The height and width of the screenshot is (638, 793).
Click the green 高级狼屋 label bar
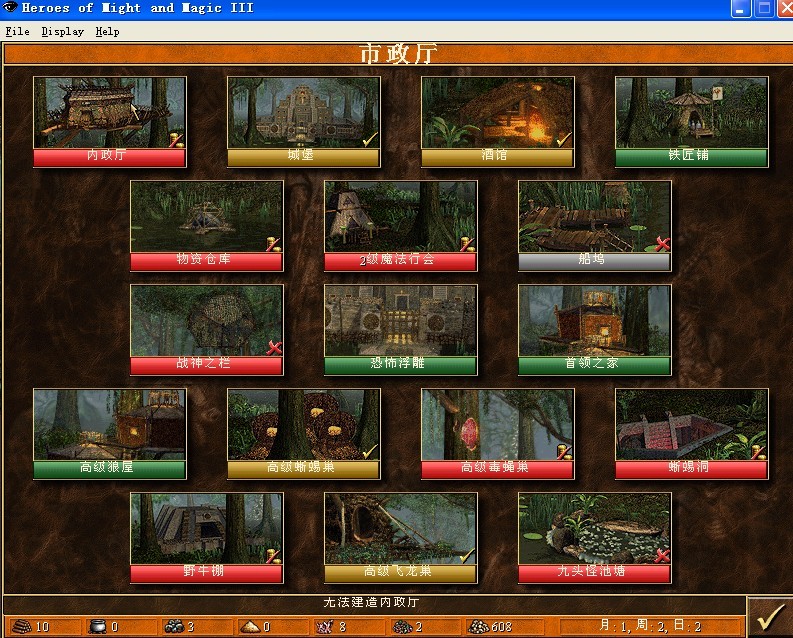coord(110,469)
